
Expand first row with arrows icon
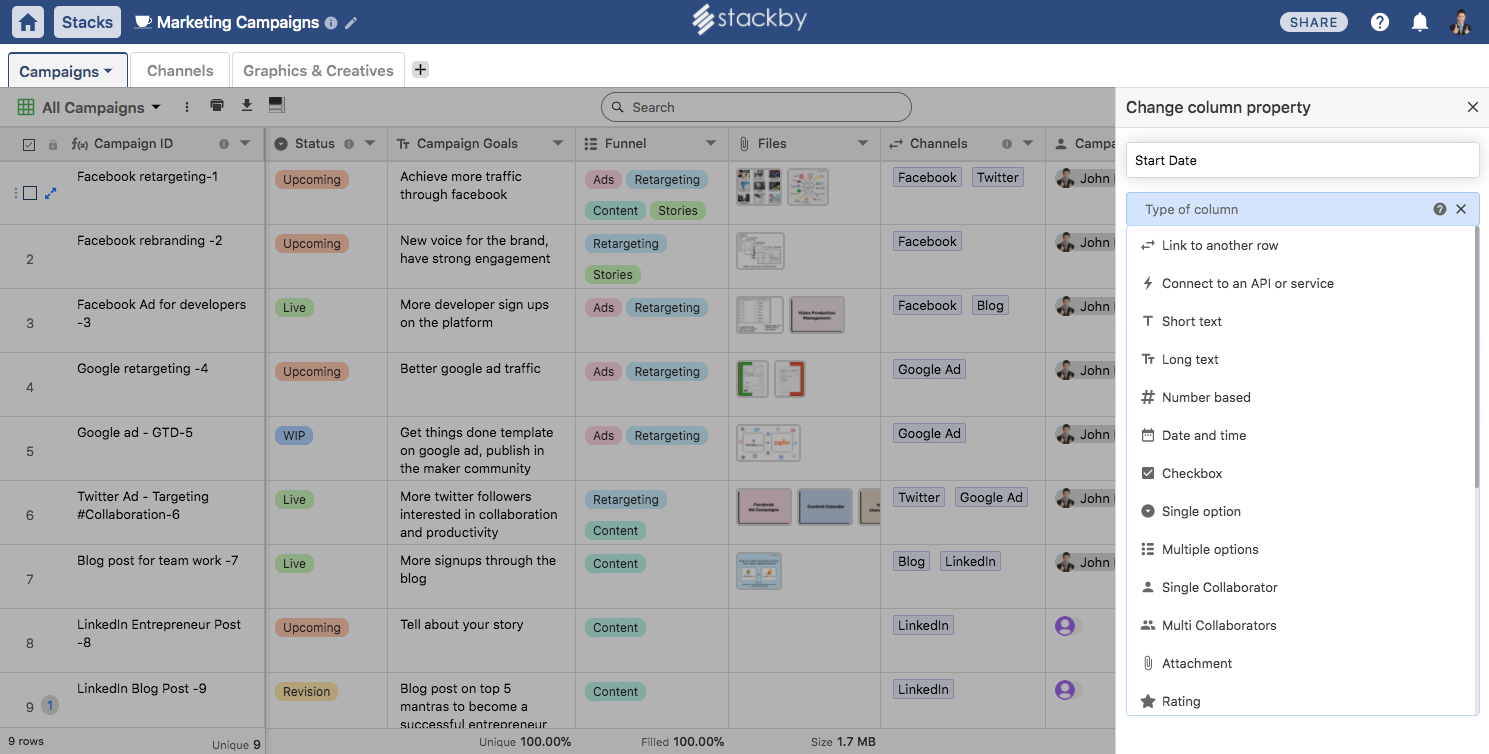coord(51,193)
